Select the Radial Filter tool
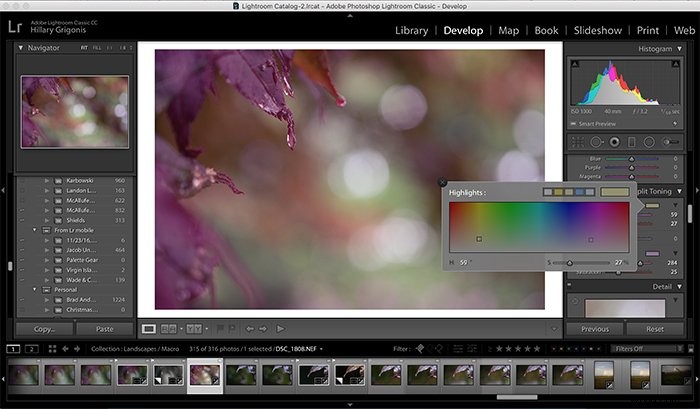The width and height of the screenshot is (700, 409). point(649,142)
